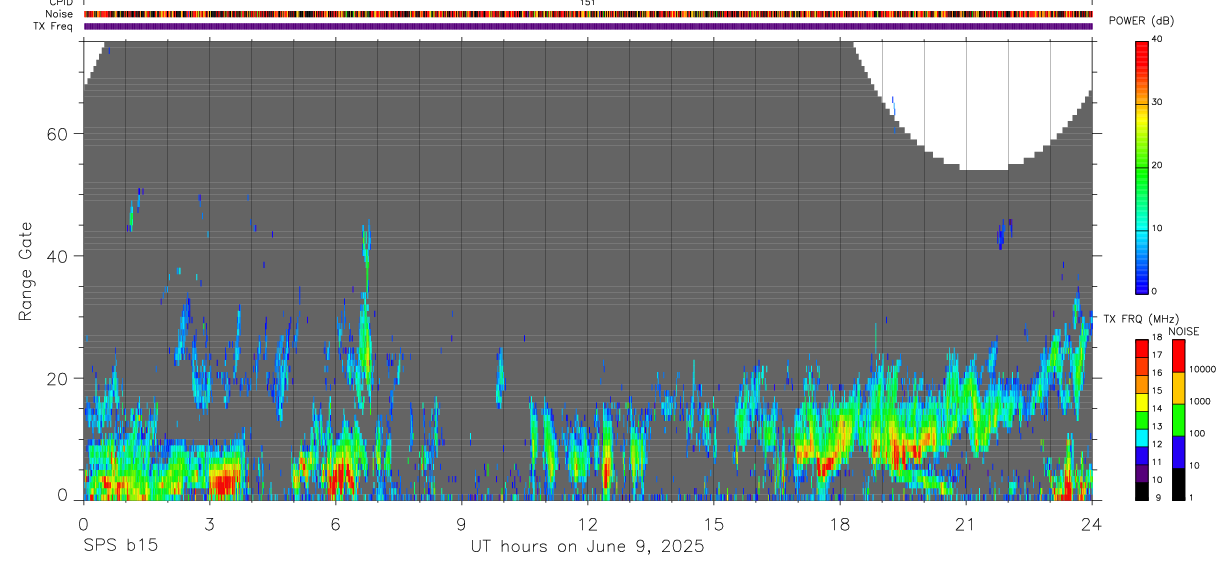Click the 'SPS b15' label
This screenshot has height=567, width=1228.
point(119,547)
